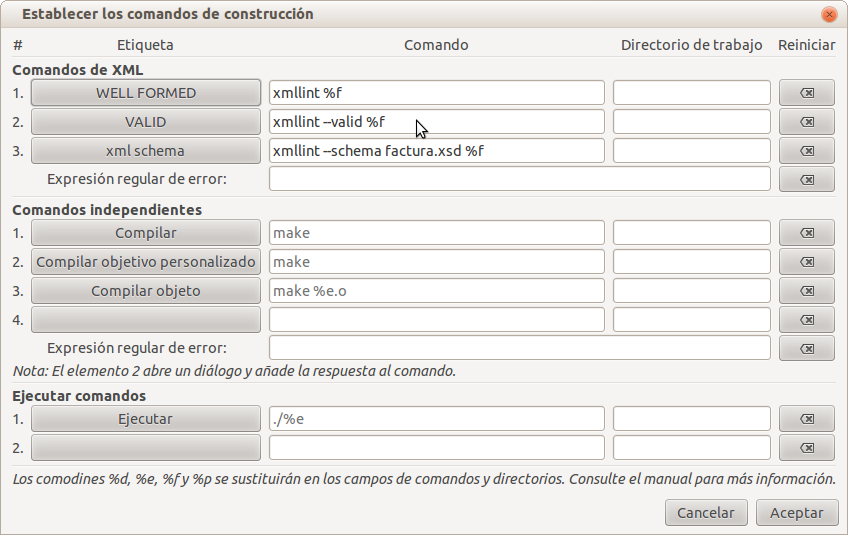The width and height of the screenshot is (848, 535).
Task: Reset the VALID command row
Action: click(806, 122)
